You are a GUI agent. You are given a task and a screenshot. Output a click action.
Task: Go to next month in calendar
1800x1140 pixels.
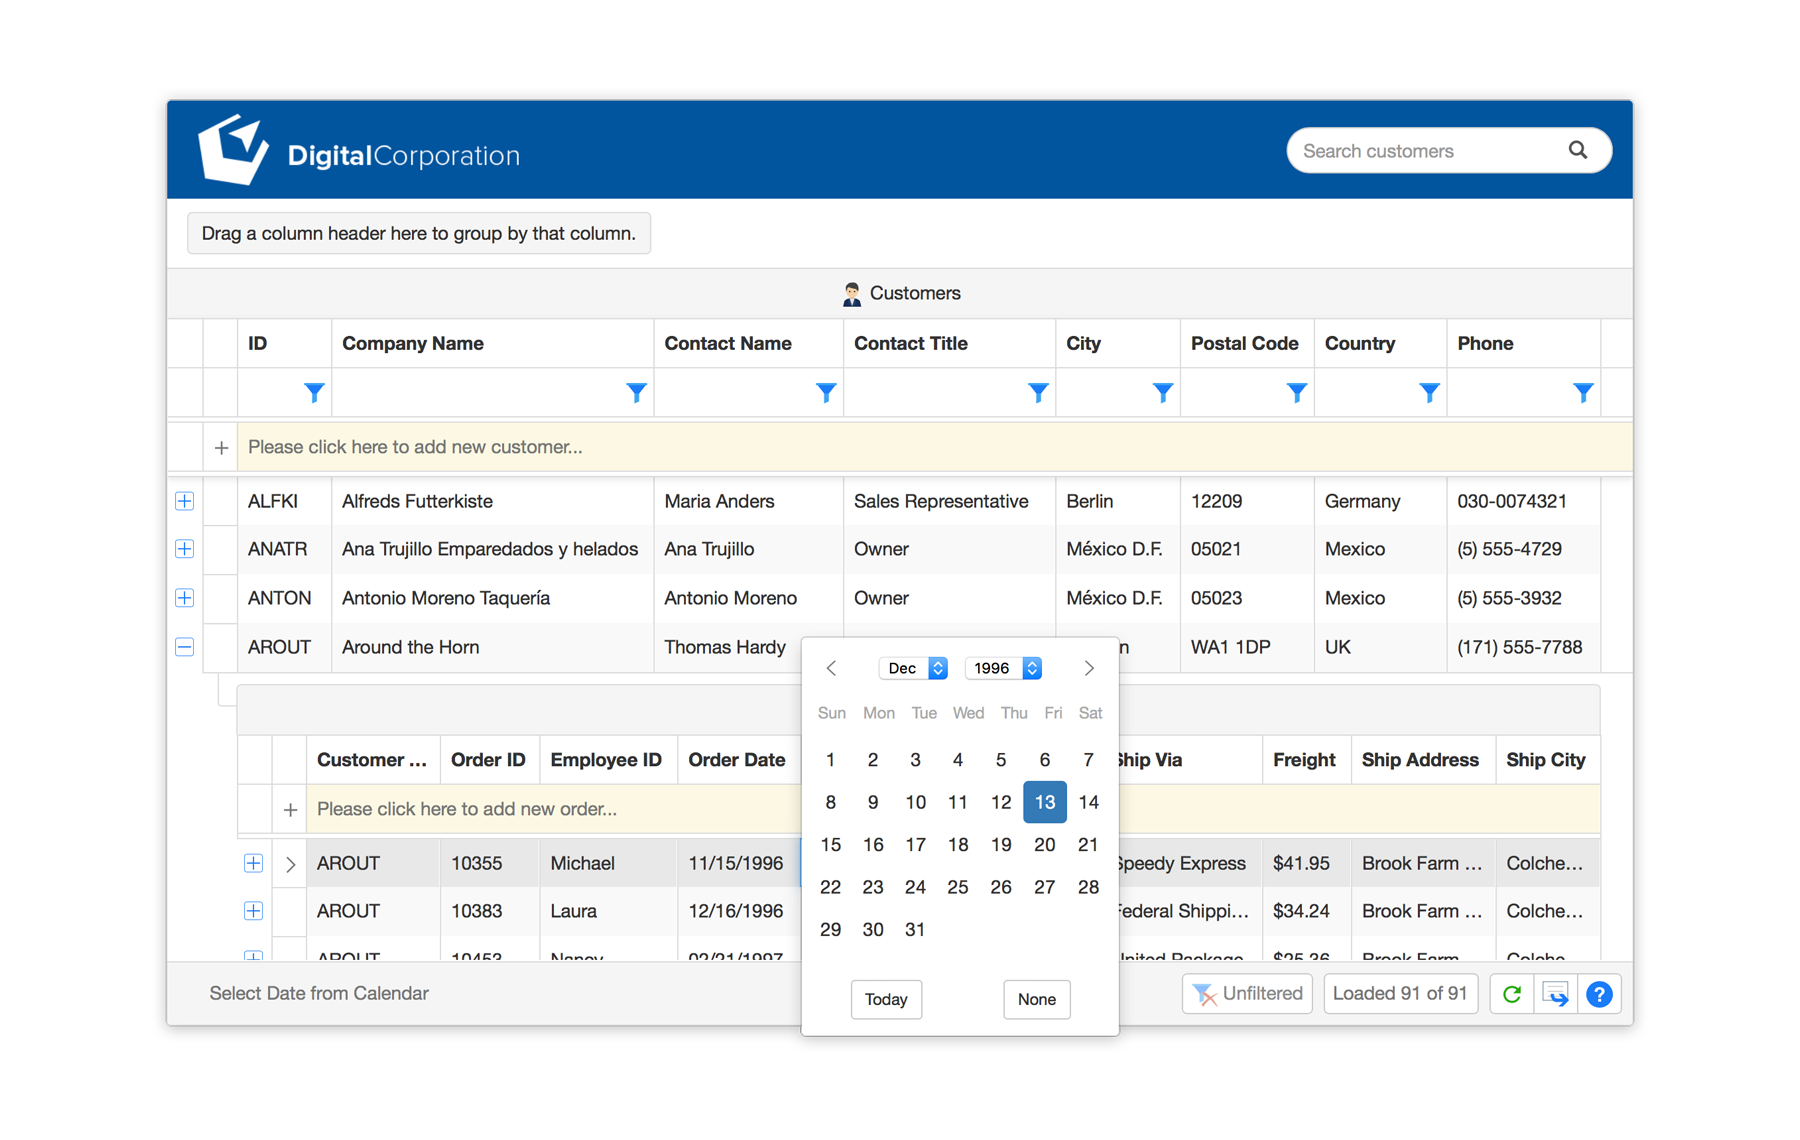coord(1089,668)
